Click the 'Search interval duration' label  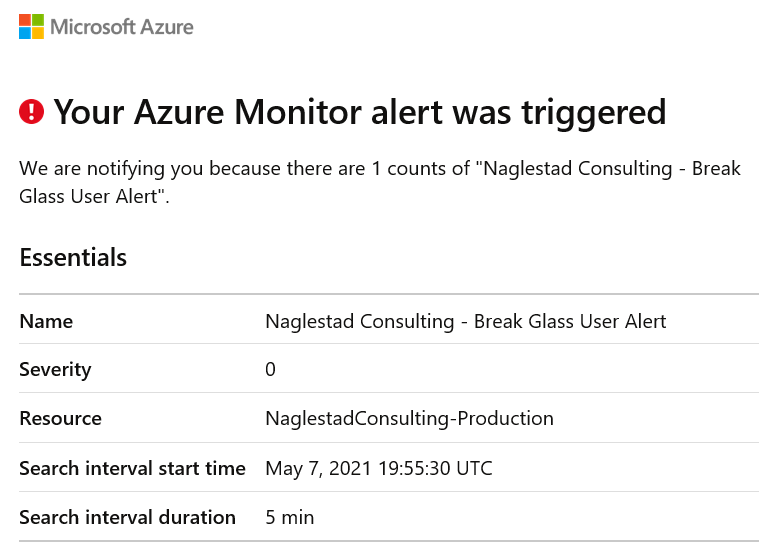pyautogui.click(x=128, y=517)
